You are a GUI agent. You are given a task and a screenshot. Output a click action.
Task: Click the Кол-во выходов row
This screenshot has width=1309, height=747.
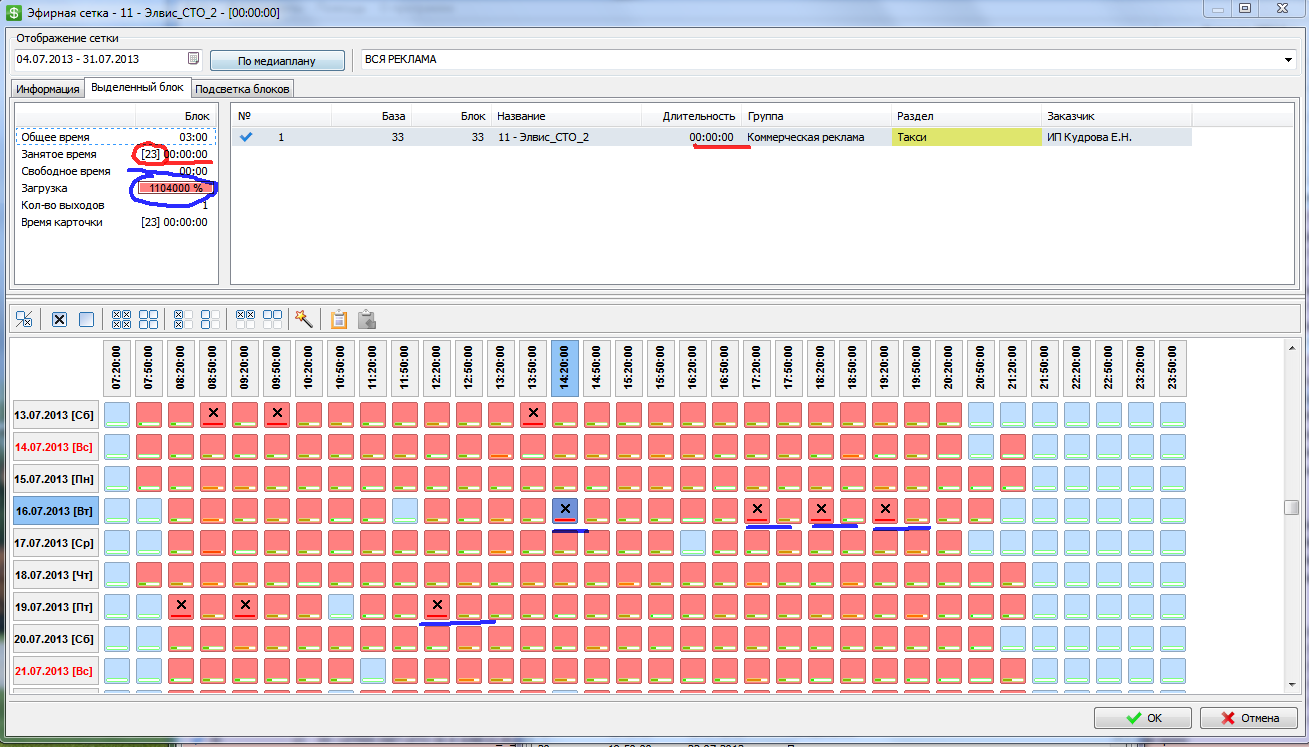click(115, 205)
